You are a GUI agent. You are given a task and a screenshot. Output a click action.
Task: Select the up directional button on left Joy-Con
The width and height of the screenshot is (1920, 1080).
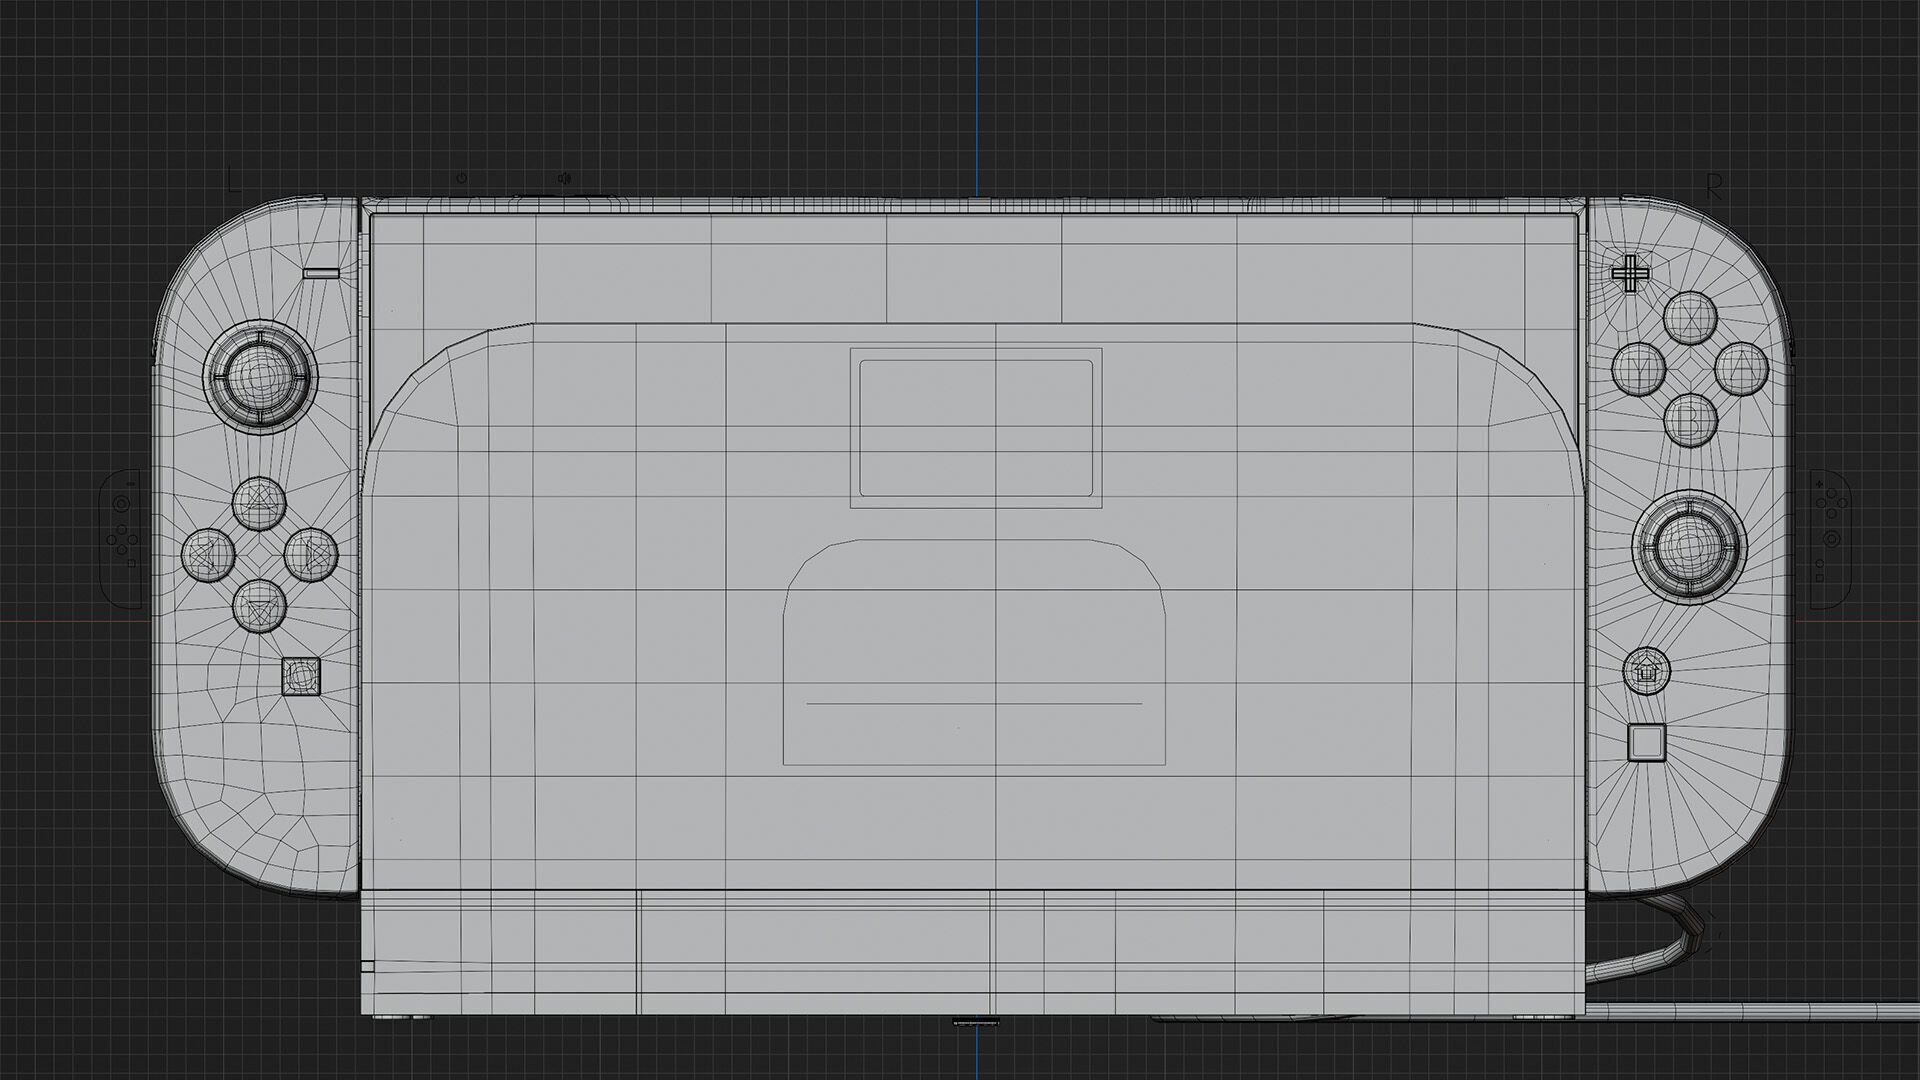point(259,503)
